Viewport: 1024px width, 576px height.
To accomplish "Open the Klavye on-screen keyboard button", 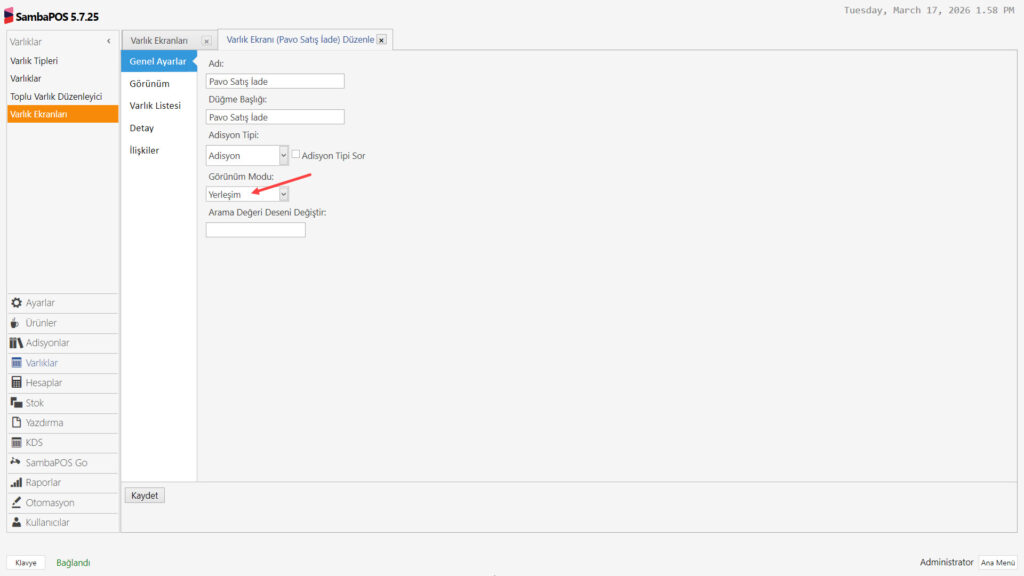I will click(26, 563).
